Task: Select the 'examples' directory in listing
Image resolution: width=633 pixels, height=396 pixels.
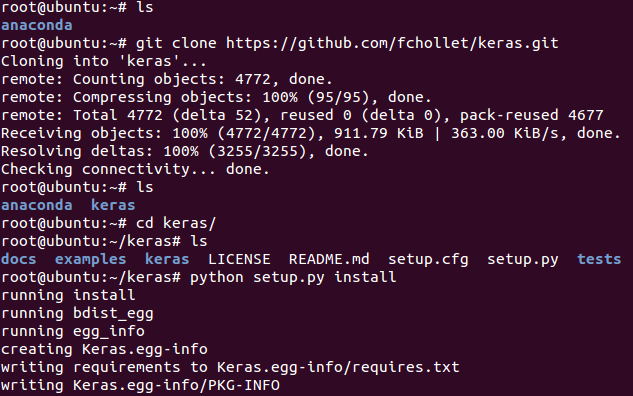Action: [x=90, y=260]
